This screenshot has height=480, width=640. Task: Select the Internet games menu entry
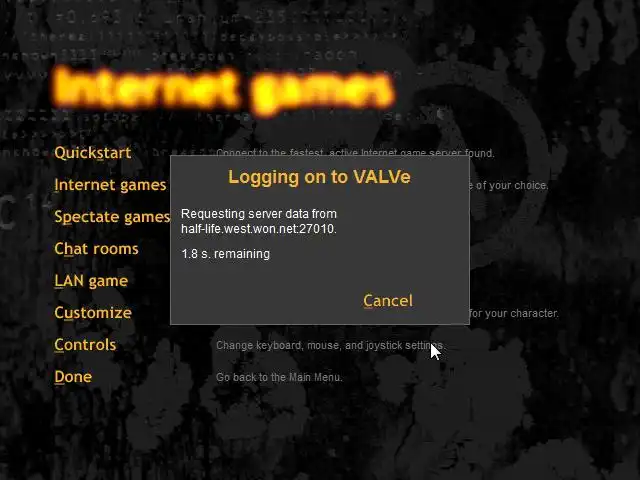110,185
